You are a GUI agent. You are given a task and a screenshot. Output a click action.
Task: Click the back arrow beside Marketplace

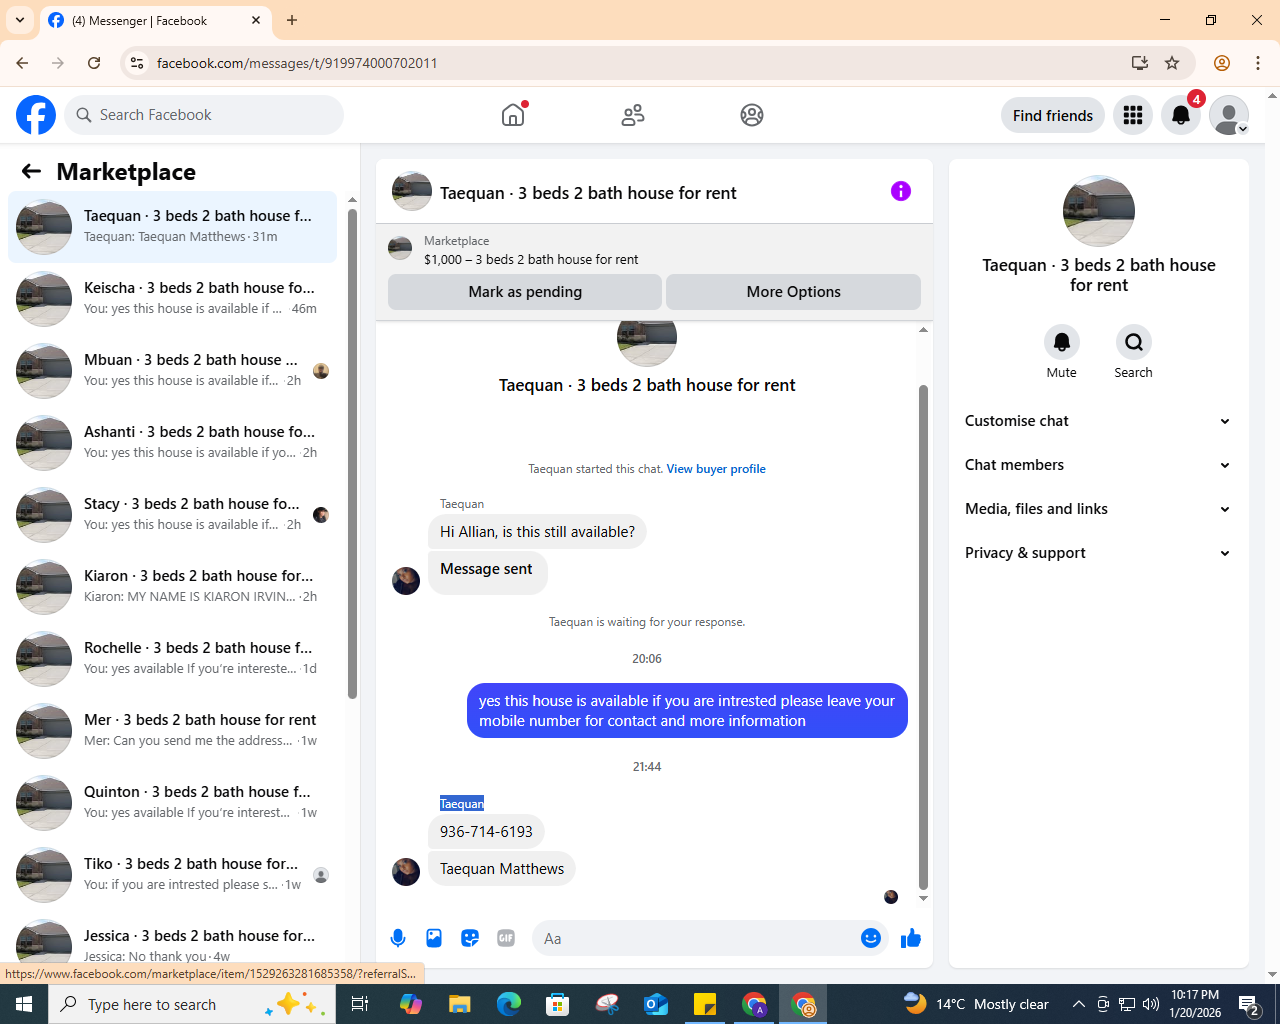click(x=31, y=171)
